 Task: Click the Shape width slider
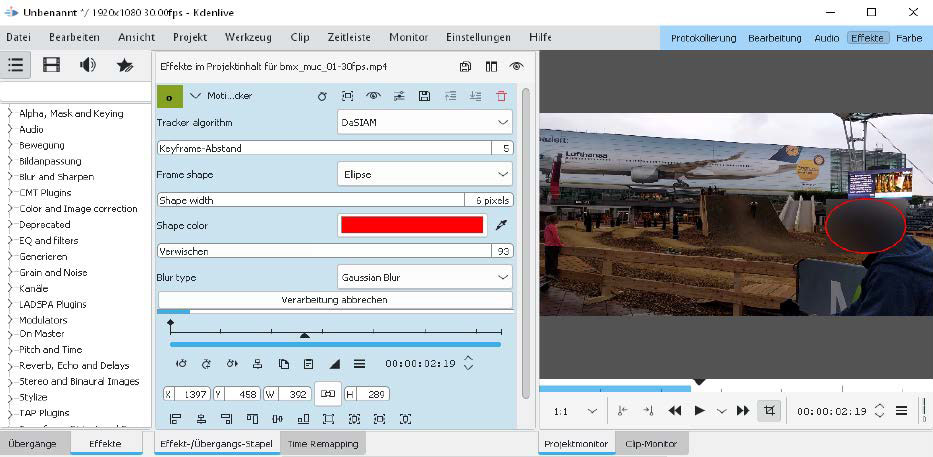click(335, 201)
